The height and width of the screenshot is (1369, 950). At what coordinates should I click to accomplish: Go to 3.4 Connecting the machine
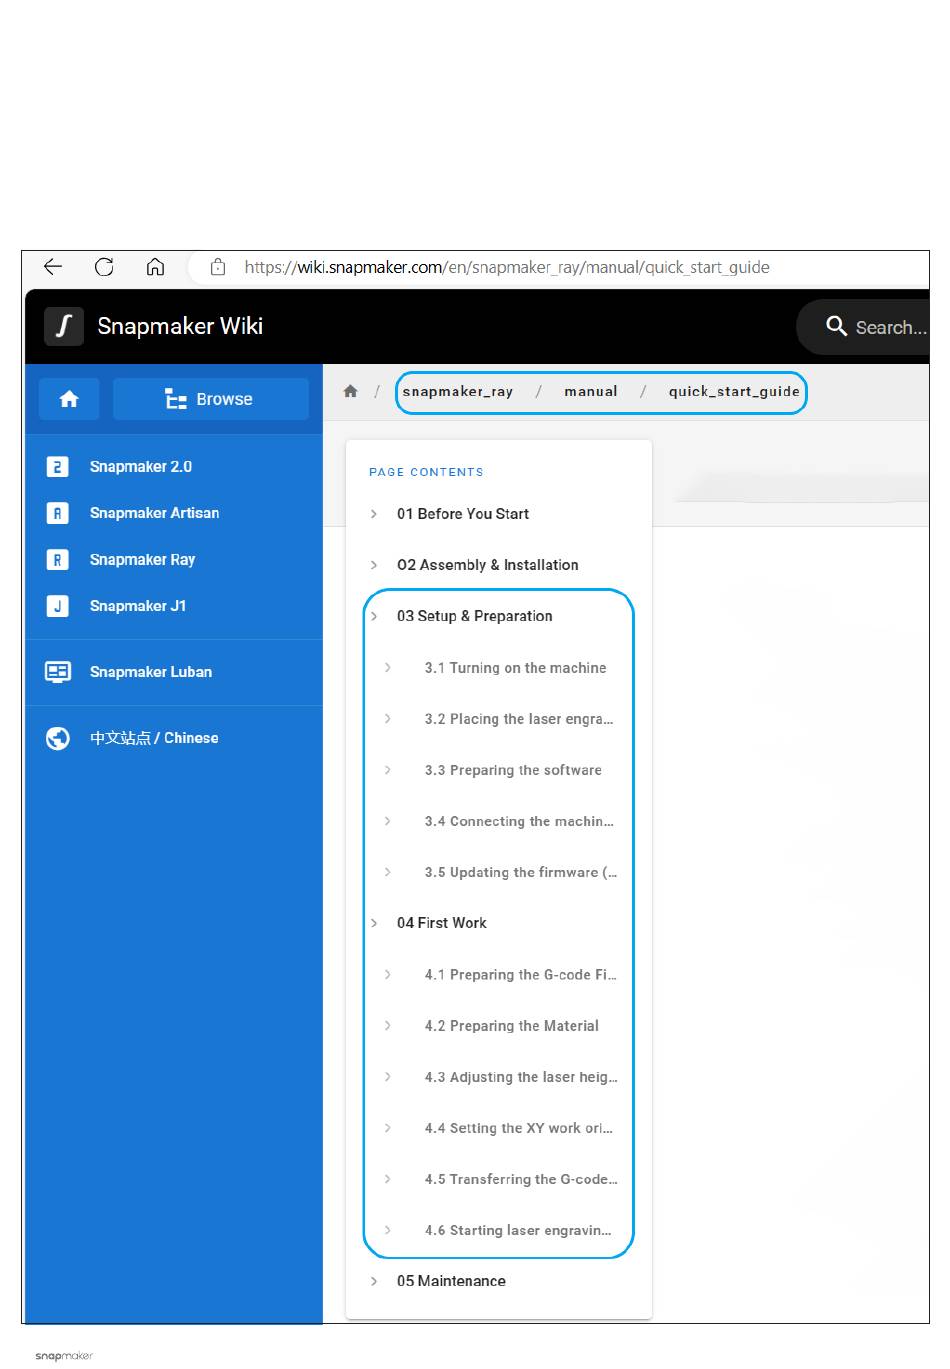tap(519, 821)
